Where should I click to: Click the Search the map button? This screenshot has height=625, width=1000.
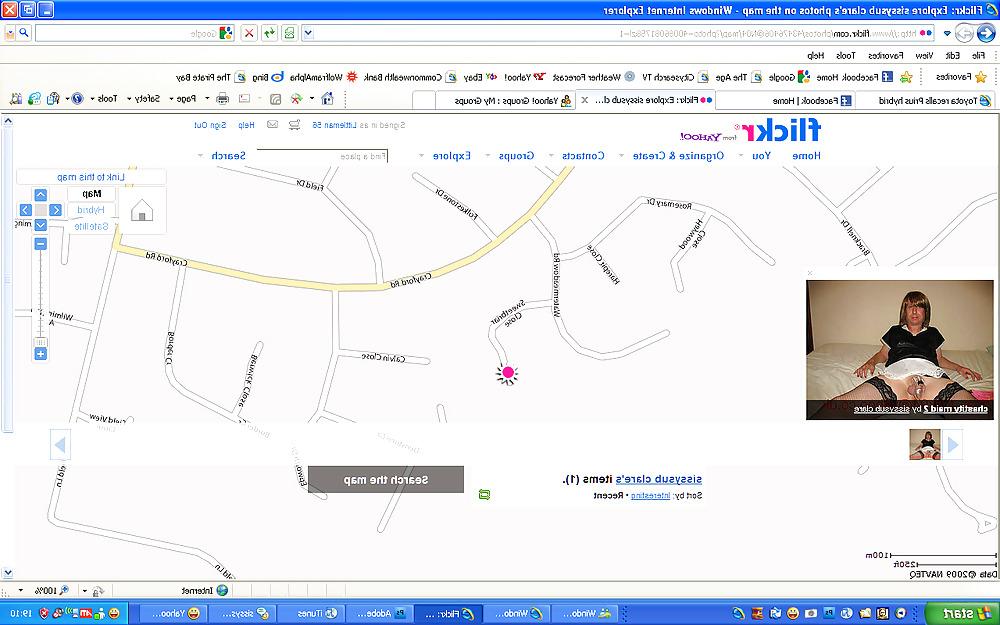(386, 480)
